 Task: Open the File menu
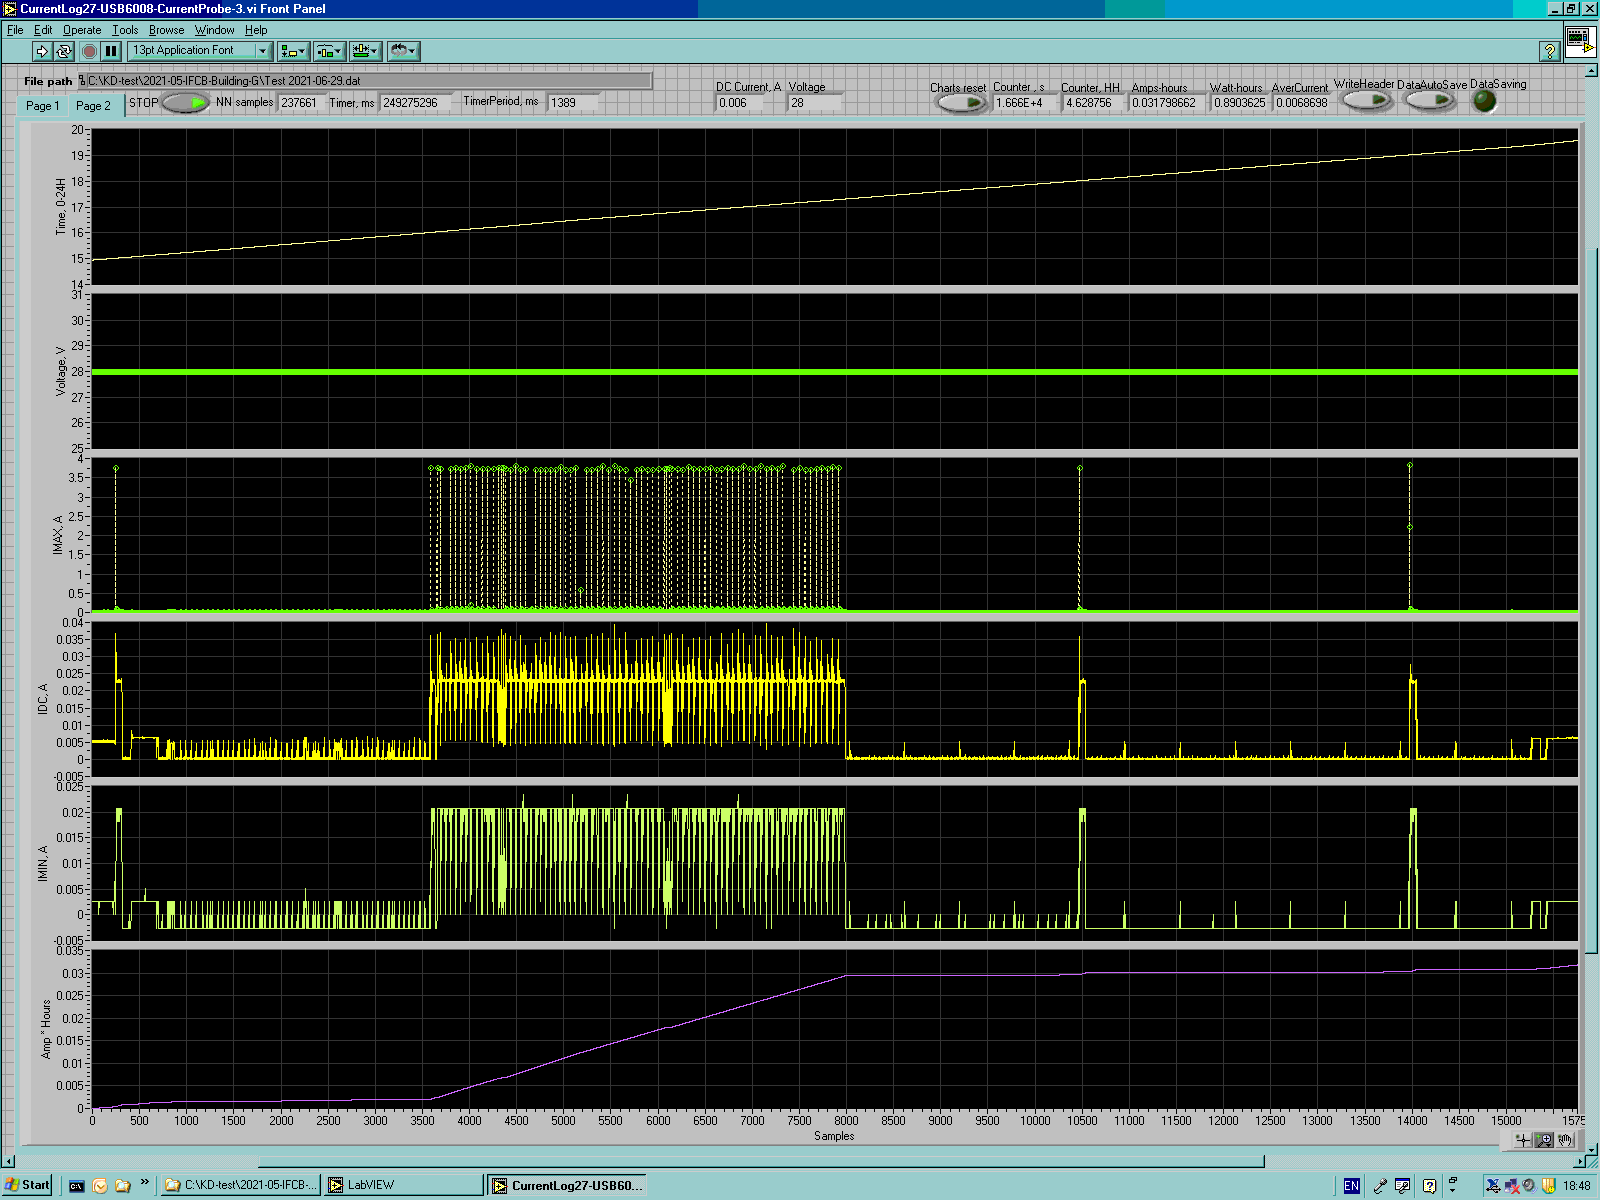[x=15, y=30]
